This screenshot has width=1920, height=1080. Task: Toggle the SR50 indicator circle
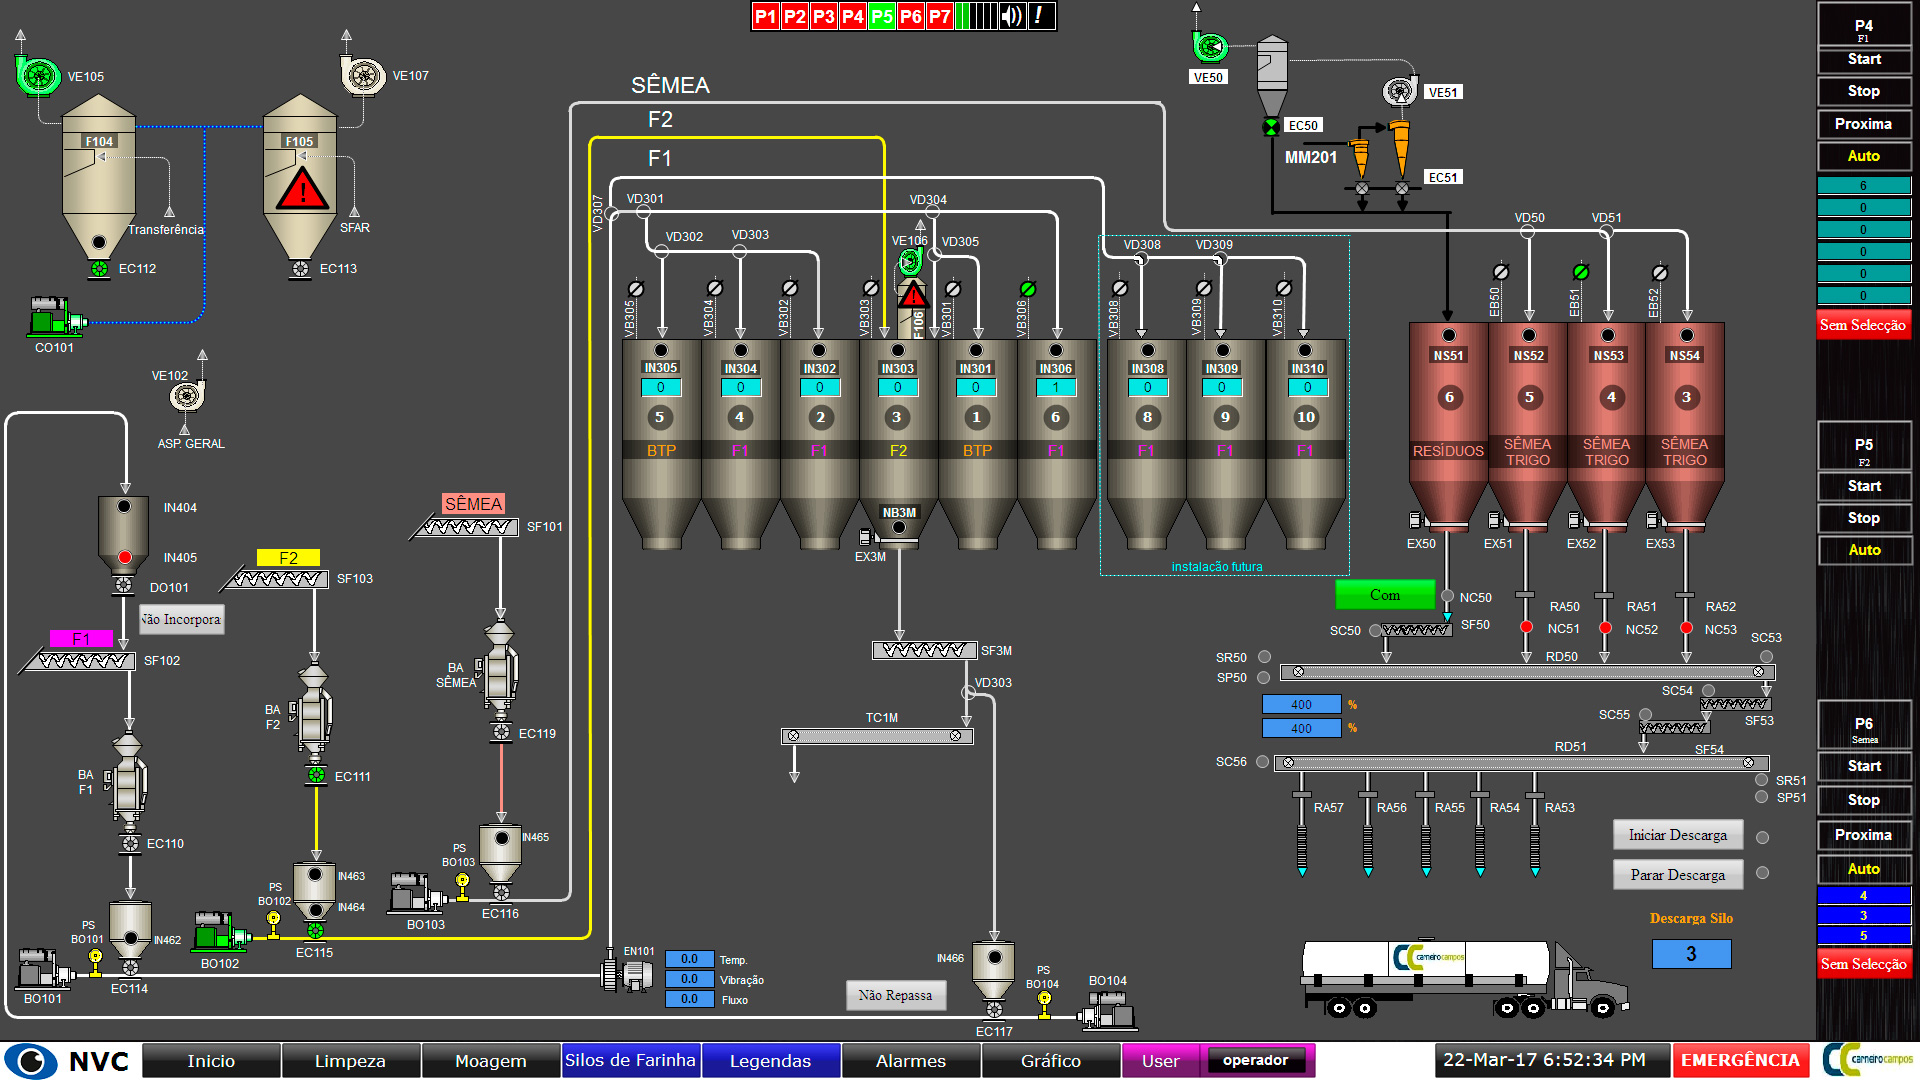click(1264, 657)
